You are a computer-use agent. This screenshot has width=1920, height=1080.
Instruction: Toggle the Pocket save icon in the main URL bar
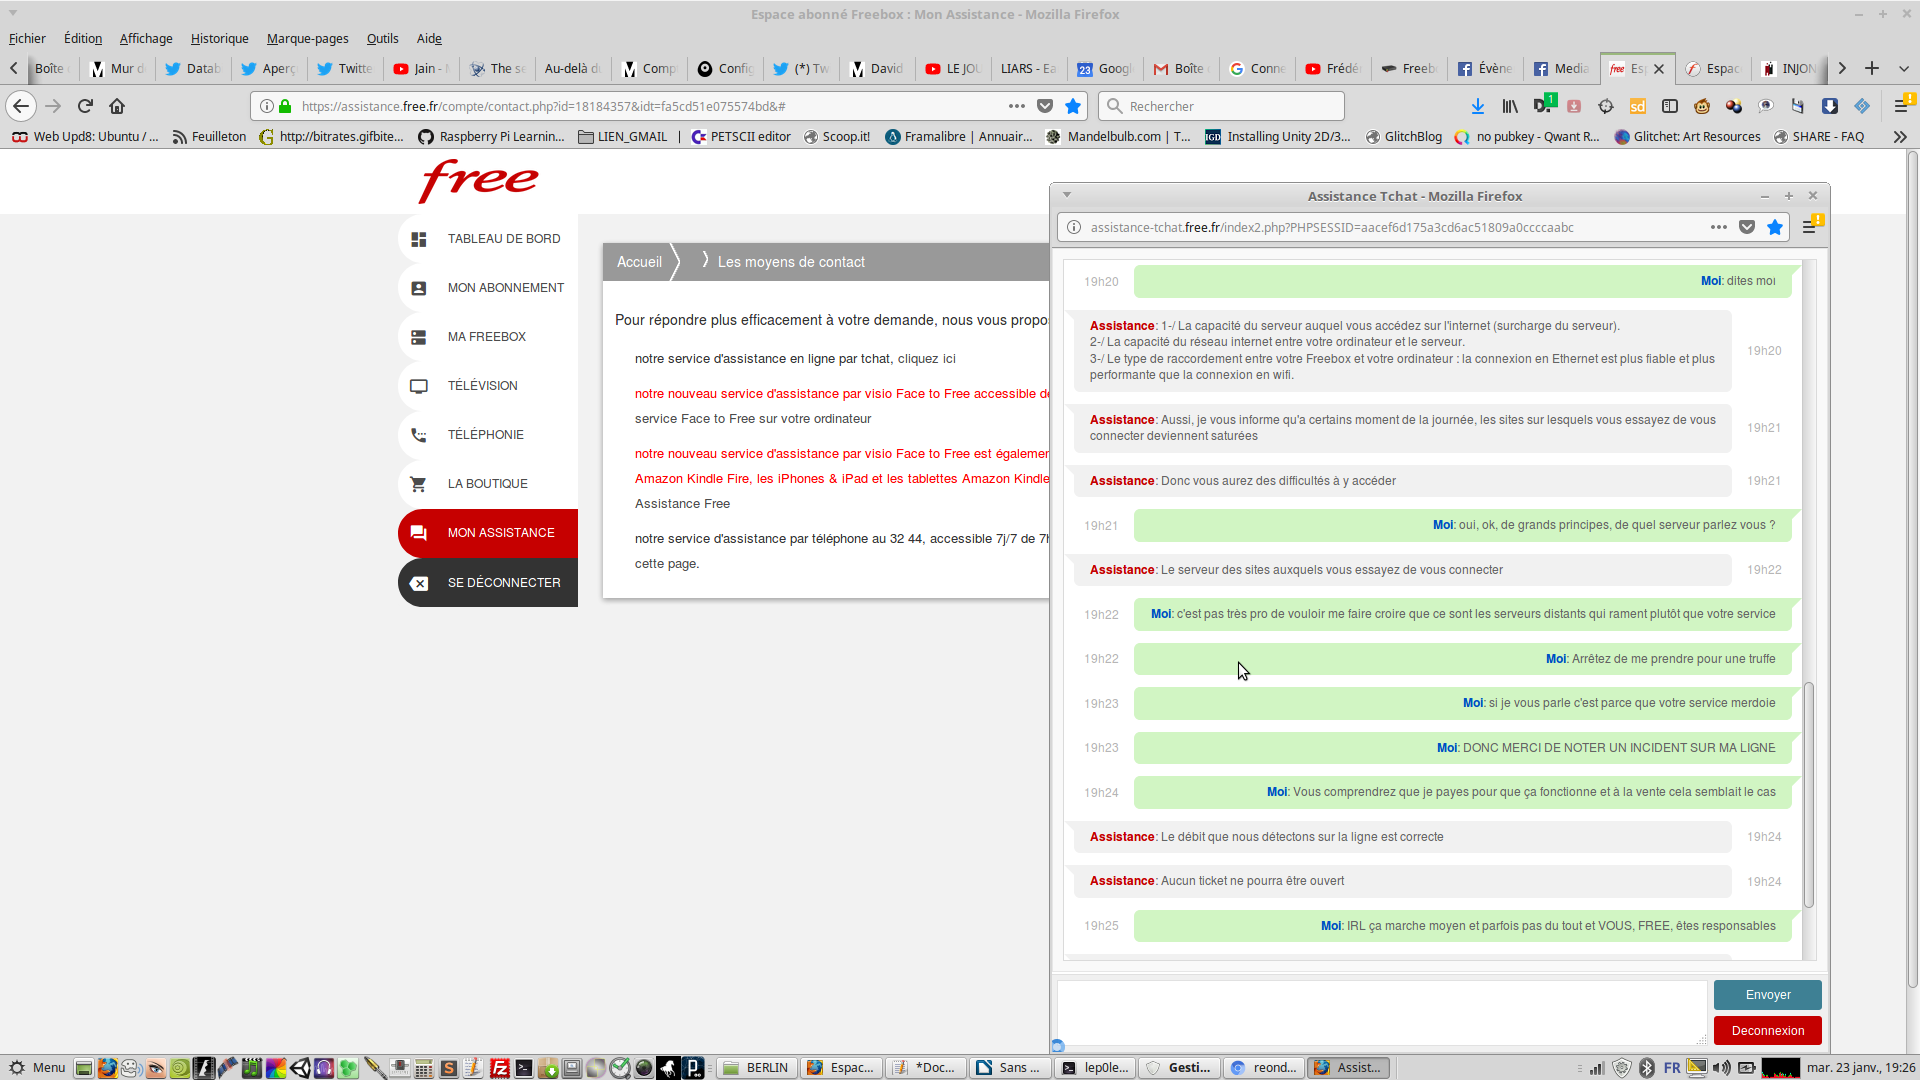[1045, 106]
